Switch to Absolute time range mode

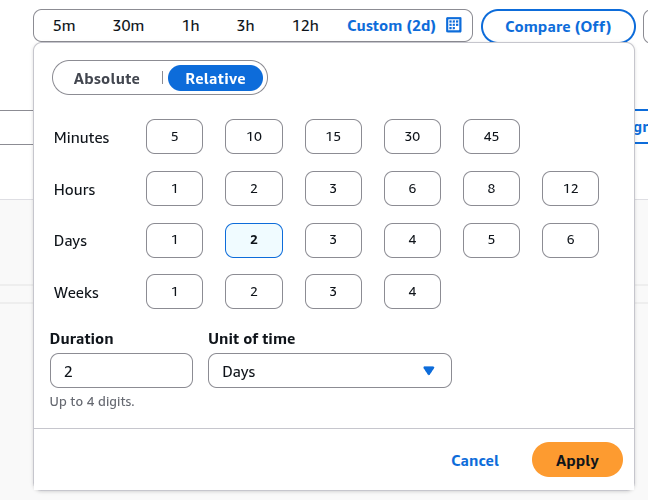click(x=106, y=78)
